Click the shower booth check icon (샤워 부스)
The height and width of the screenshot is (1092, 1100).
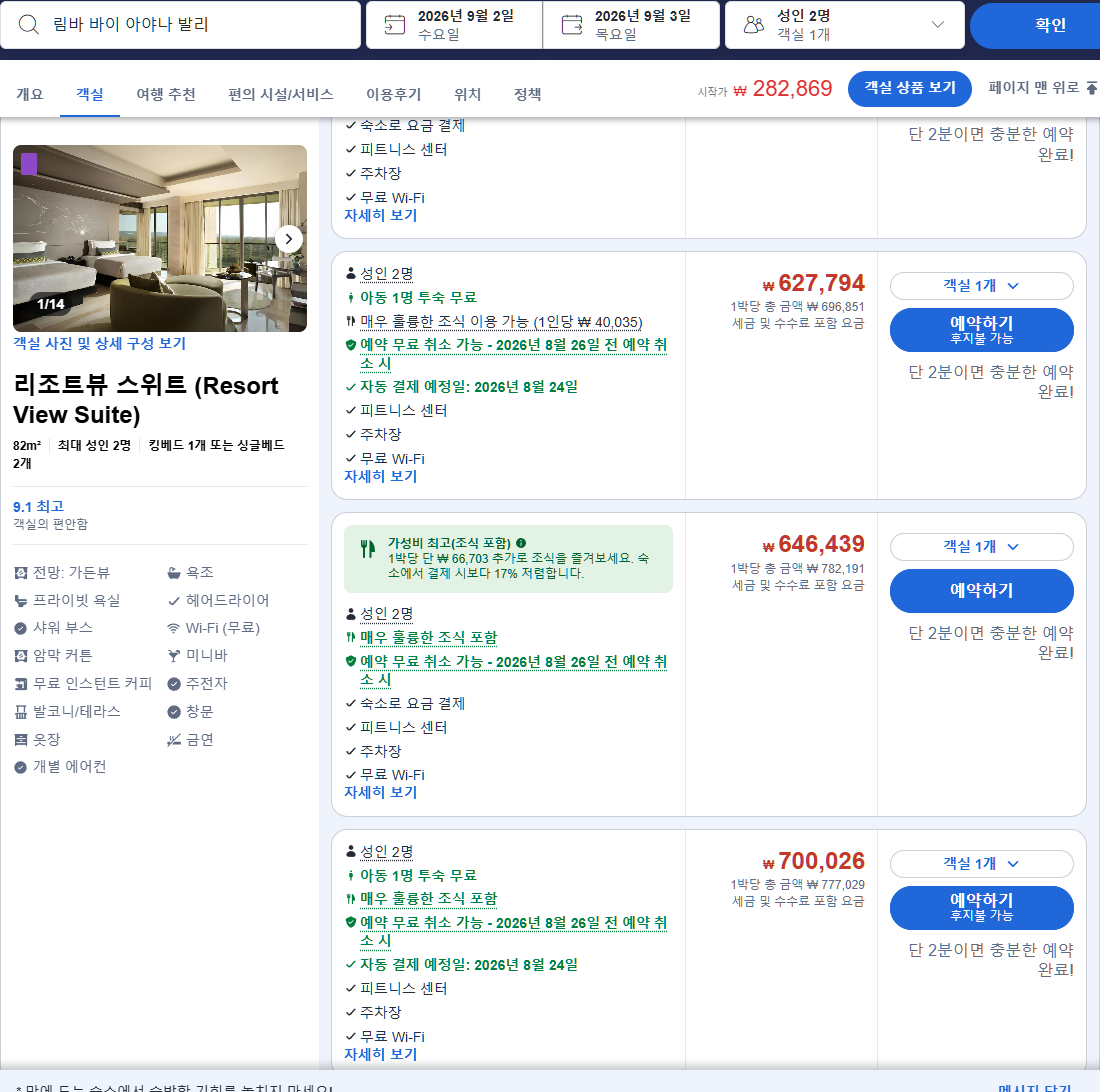coord(21,628)
